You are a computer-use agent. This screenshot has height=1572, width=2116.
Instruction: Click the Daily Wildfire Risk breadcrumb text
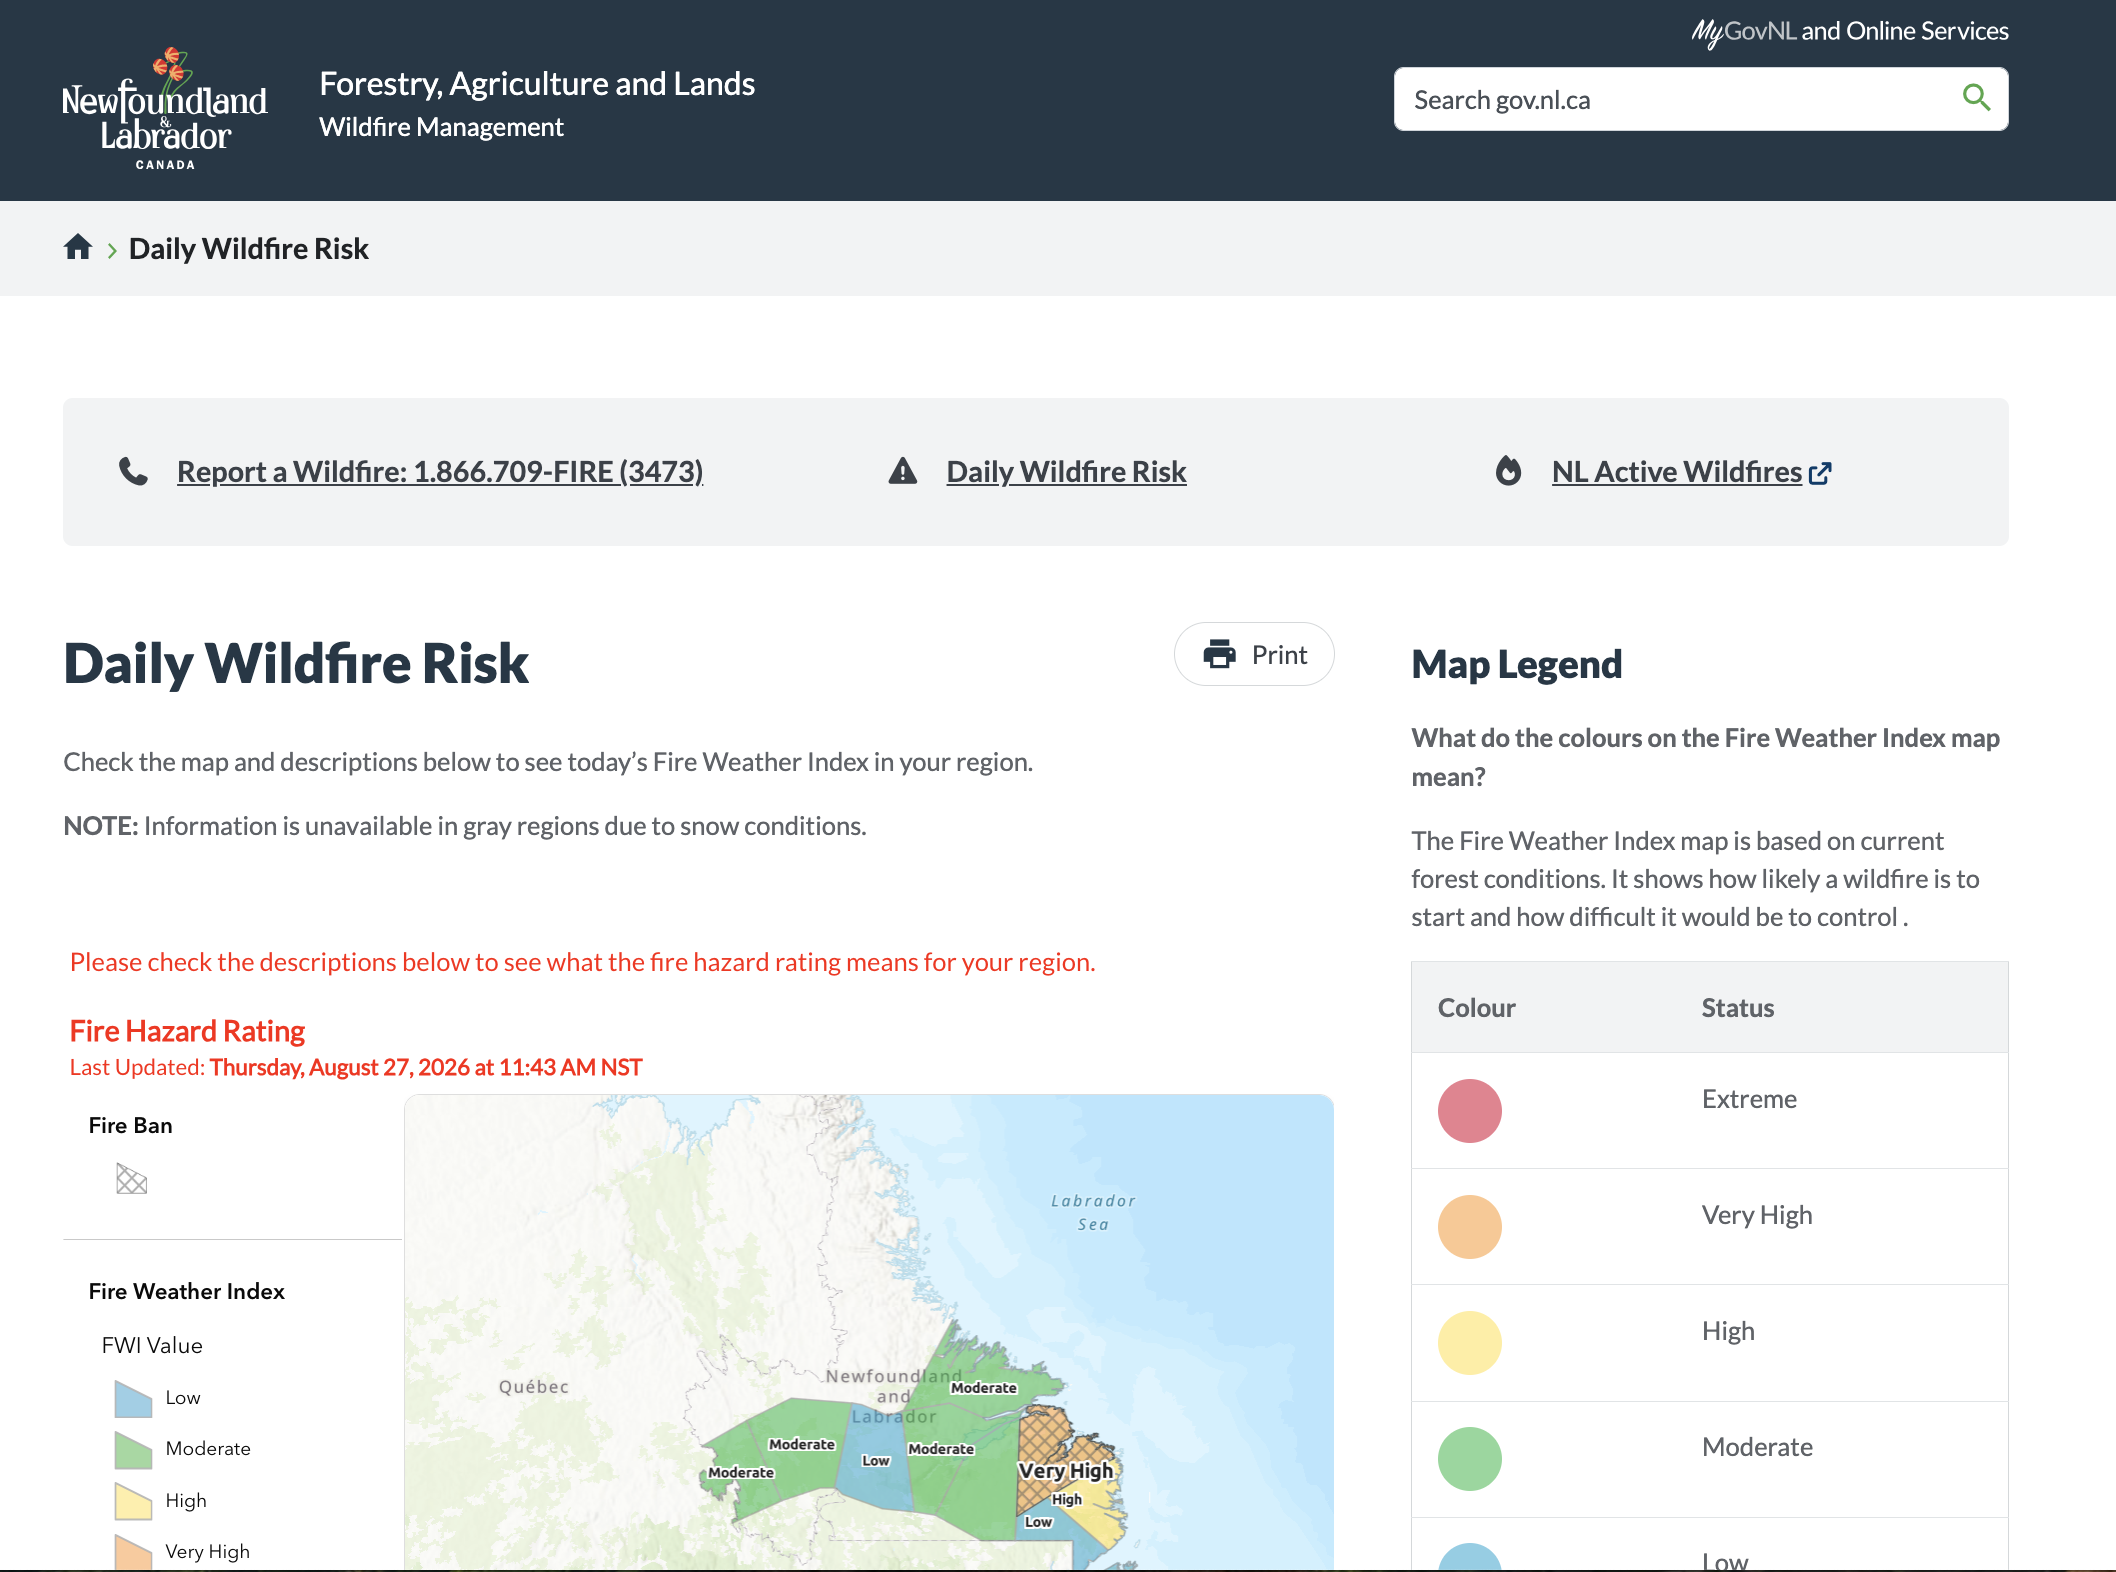(249, 248)
